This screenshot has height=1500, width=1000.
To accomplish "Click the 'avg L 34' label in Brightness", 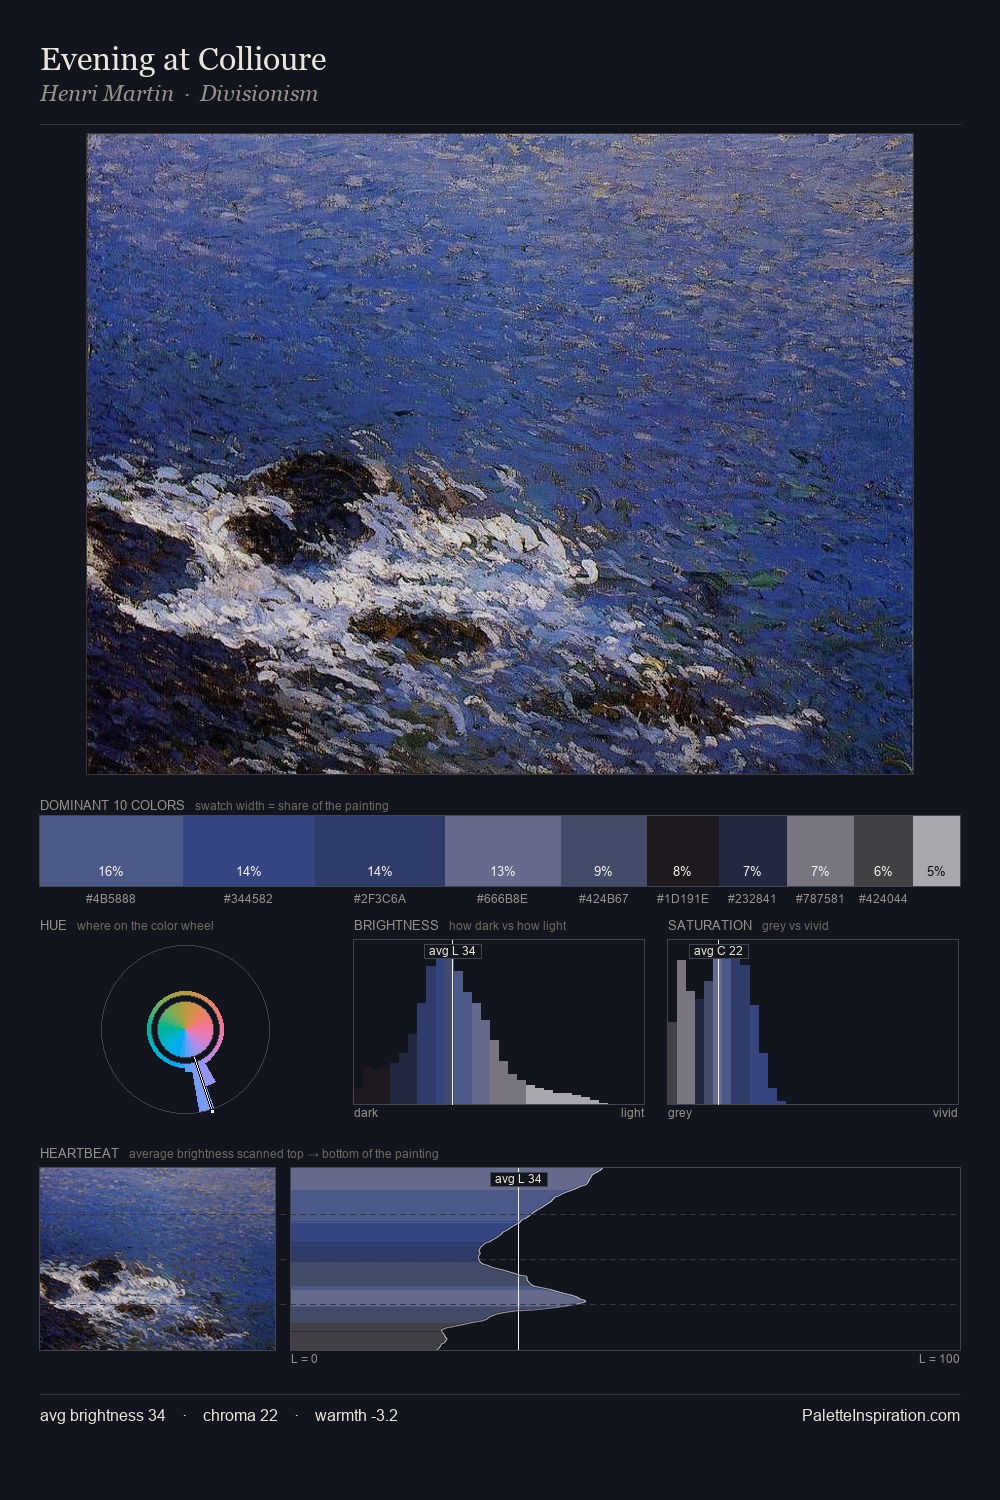I will pos(453,951).
